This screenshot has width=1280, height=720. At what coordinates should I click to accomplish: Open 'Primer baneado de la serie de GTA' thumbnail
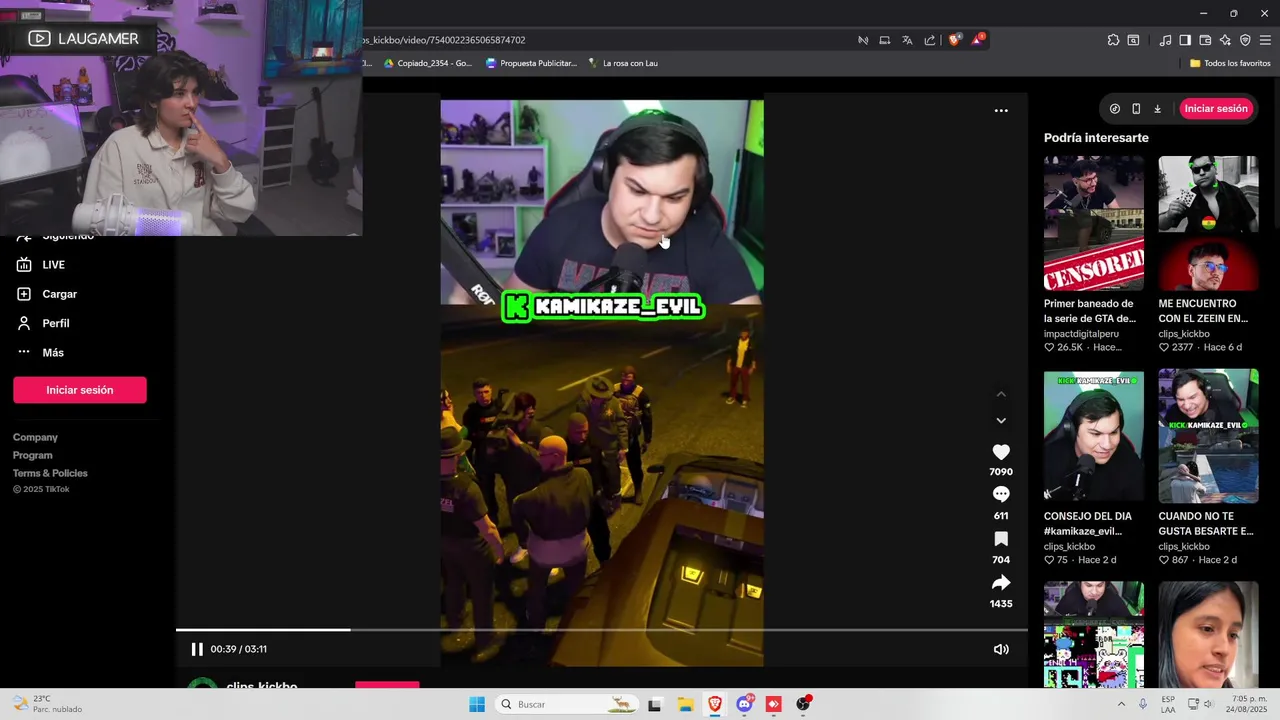(1094, 223)
